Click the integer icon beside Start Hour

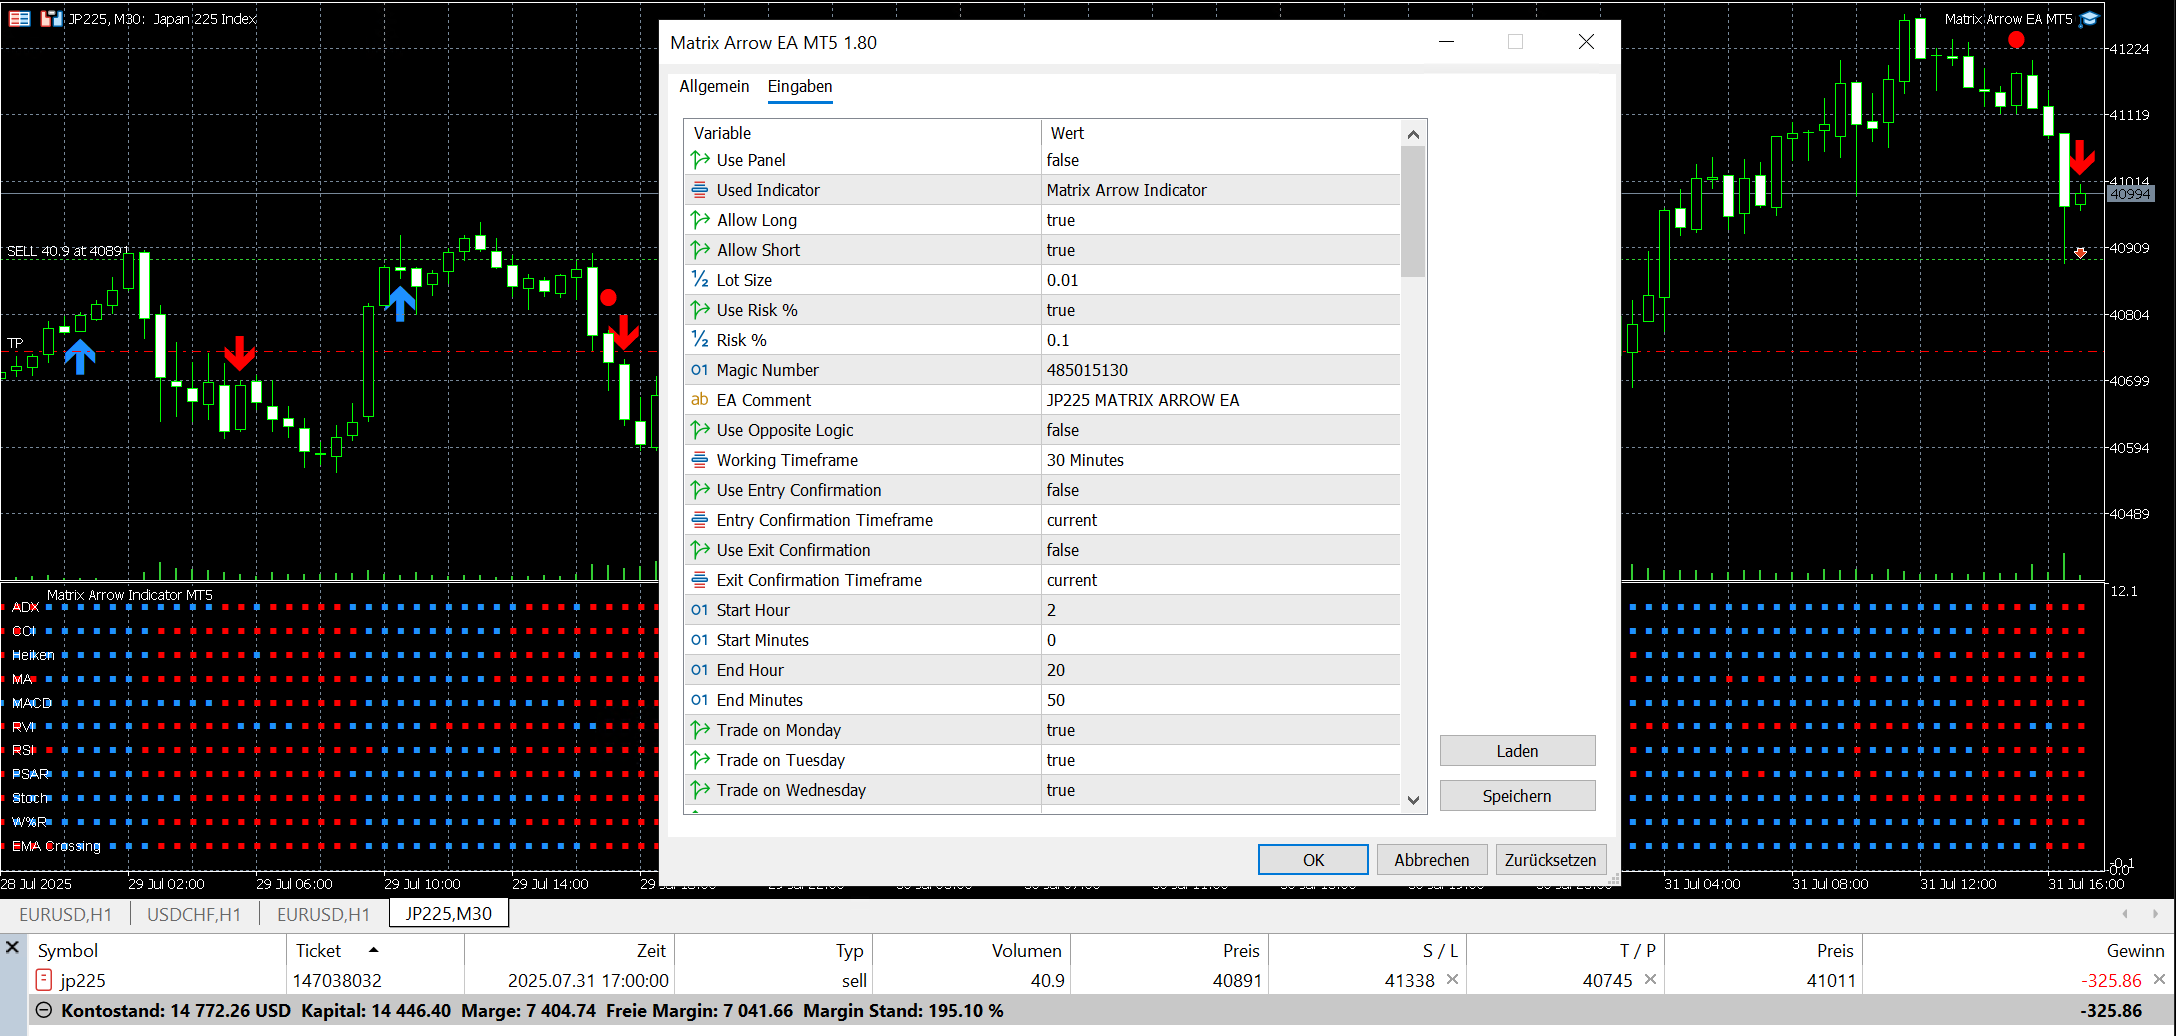(700, 610)
